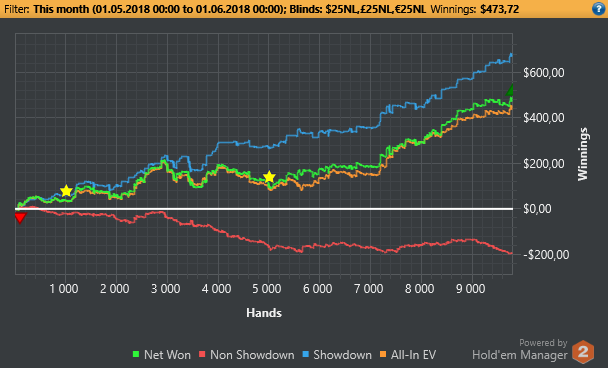Click the $400,00 axis label

click(544, 118)
